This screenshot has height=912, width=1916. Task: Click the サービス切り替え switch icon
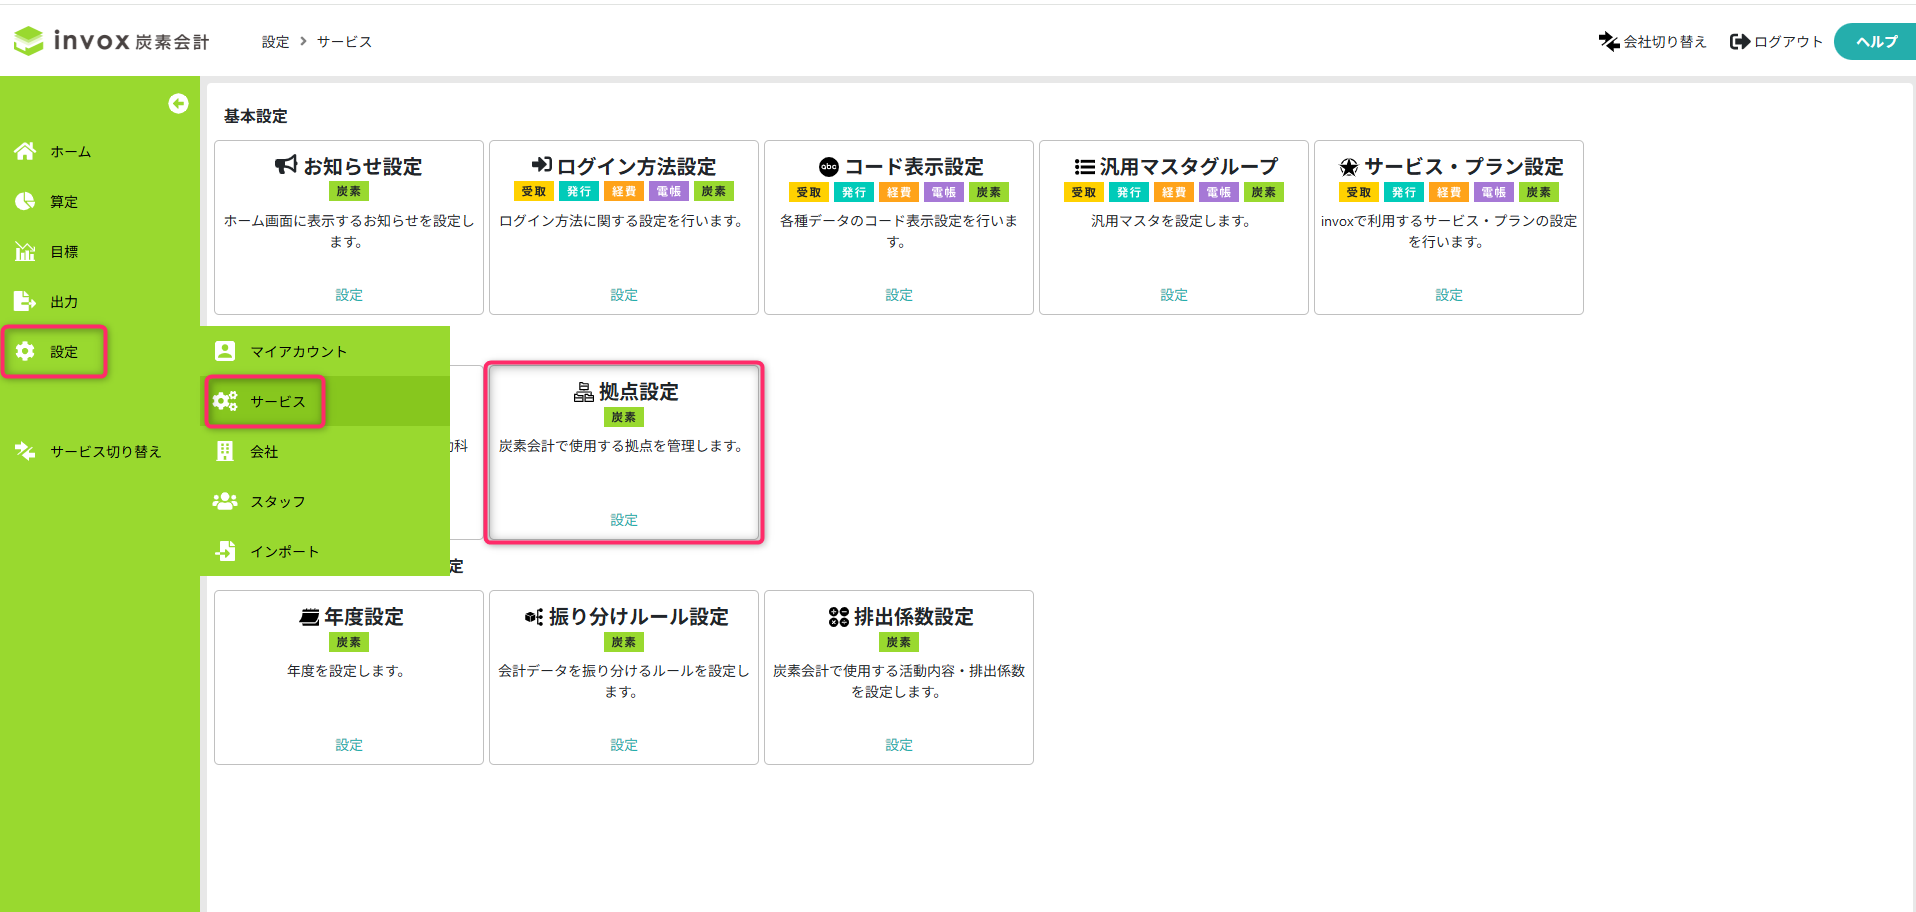pyautogui.click(x=25, y=451)
